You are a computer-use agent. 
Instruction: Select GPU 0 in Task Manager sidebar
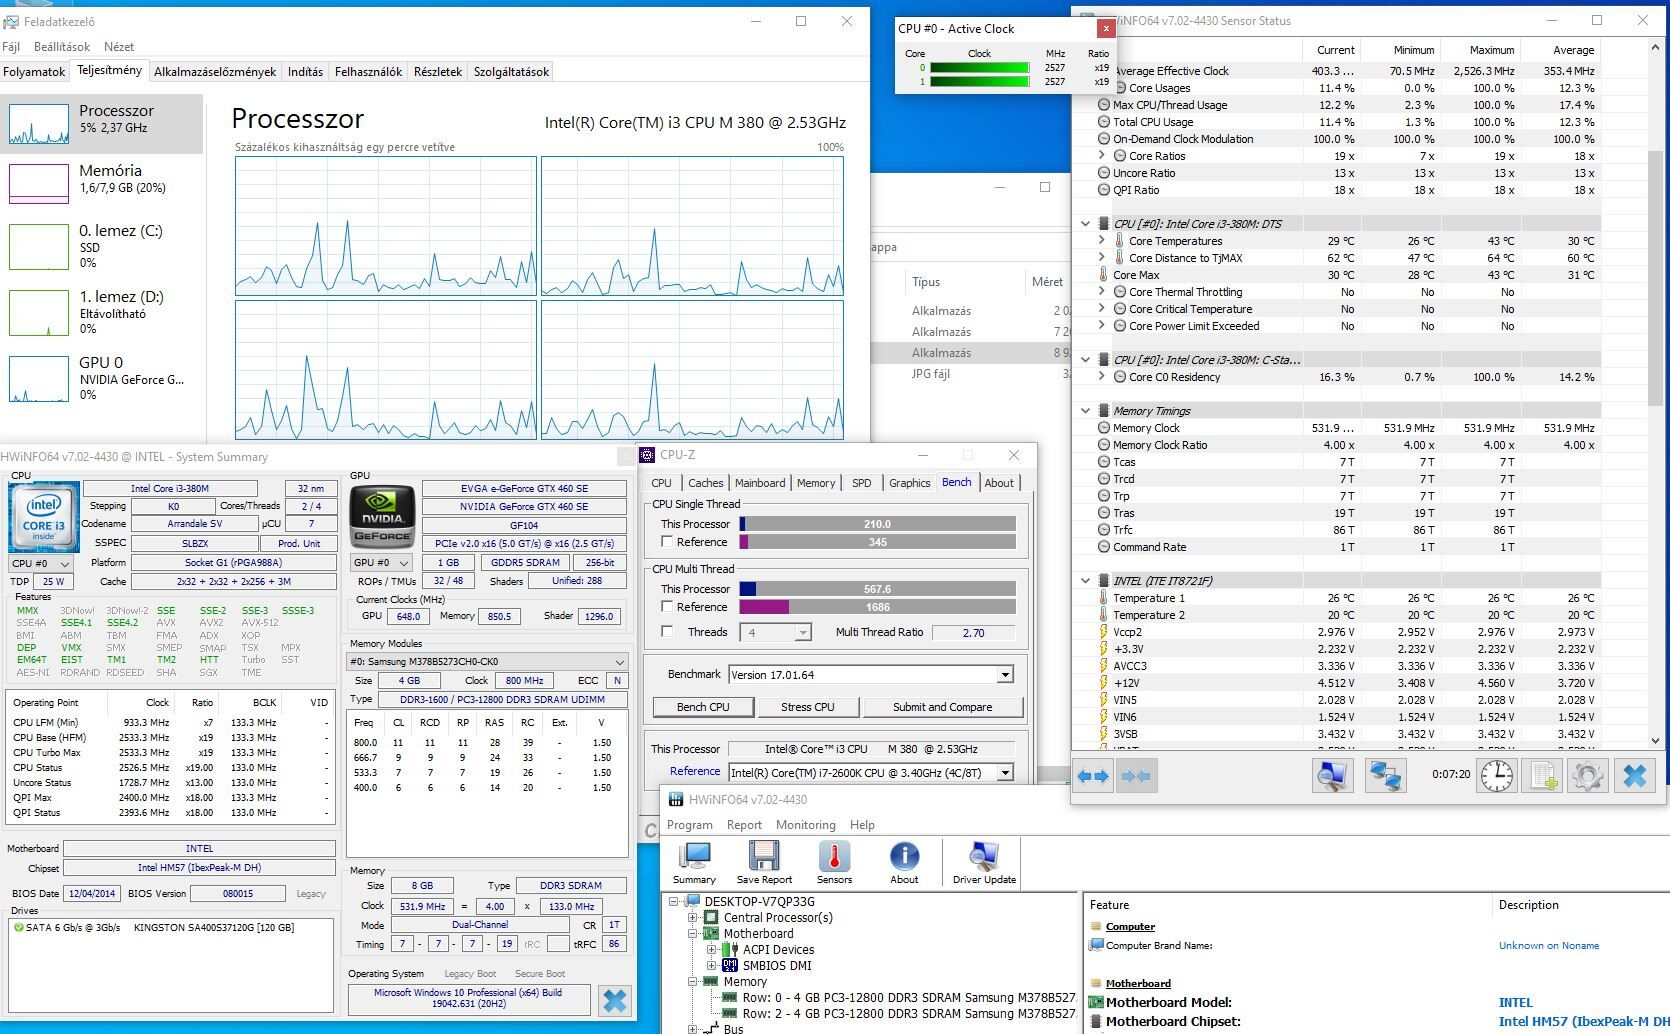(102, 378)
